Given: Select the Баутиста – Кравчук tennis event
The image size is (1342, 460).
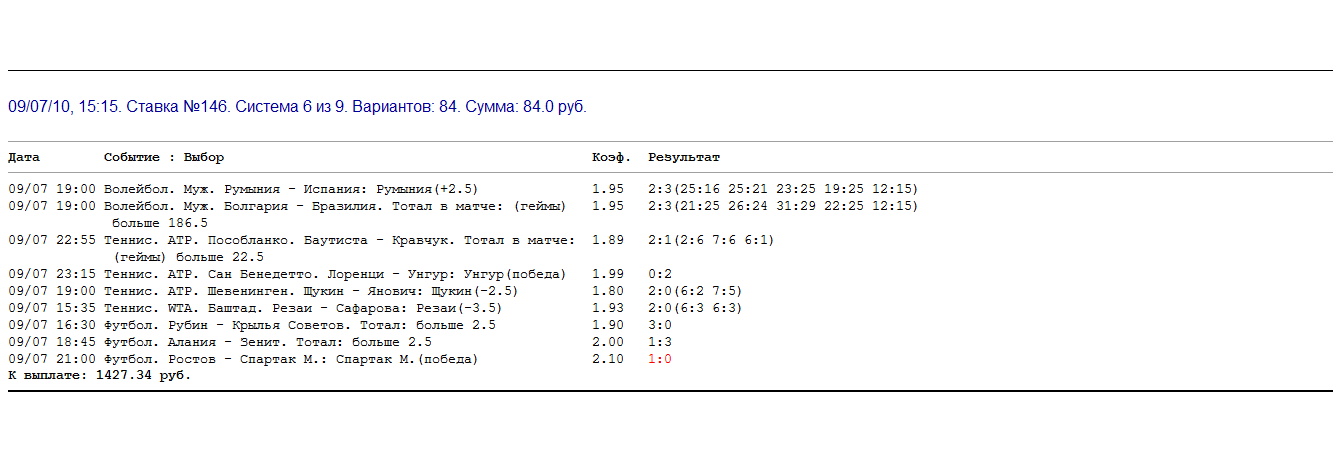Looking at the screenshot, I should click(339, 240).
